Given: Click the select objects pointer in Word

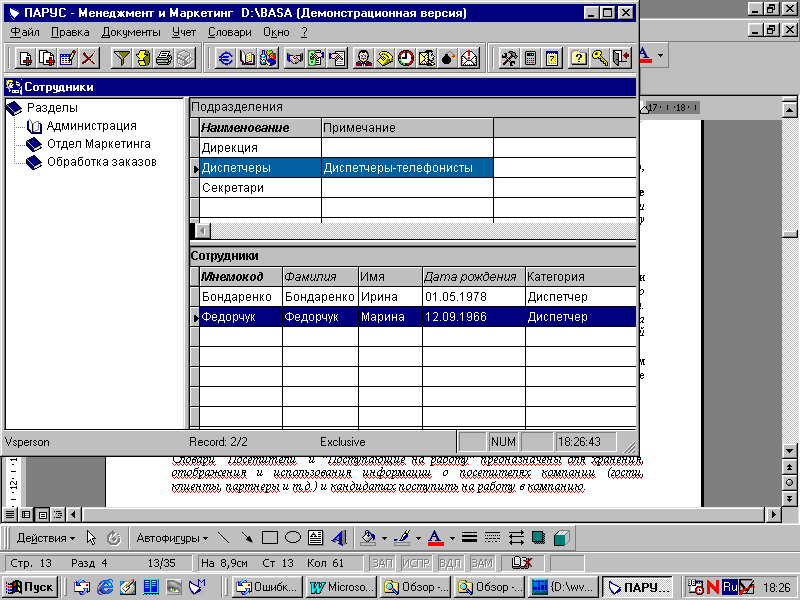Looking at the screenshot, I should [91, 538].
